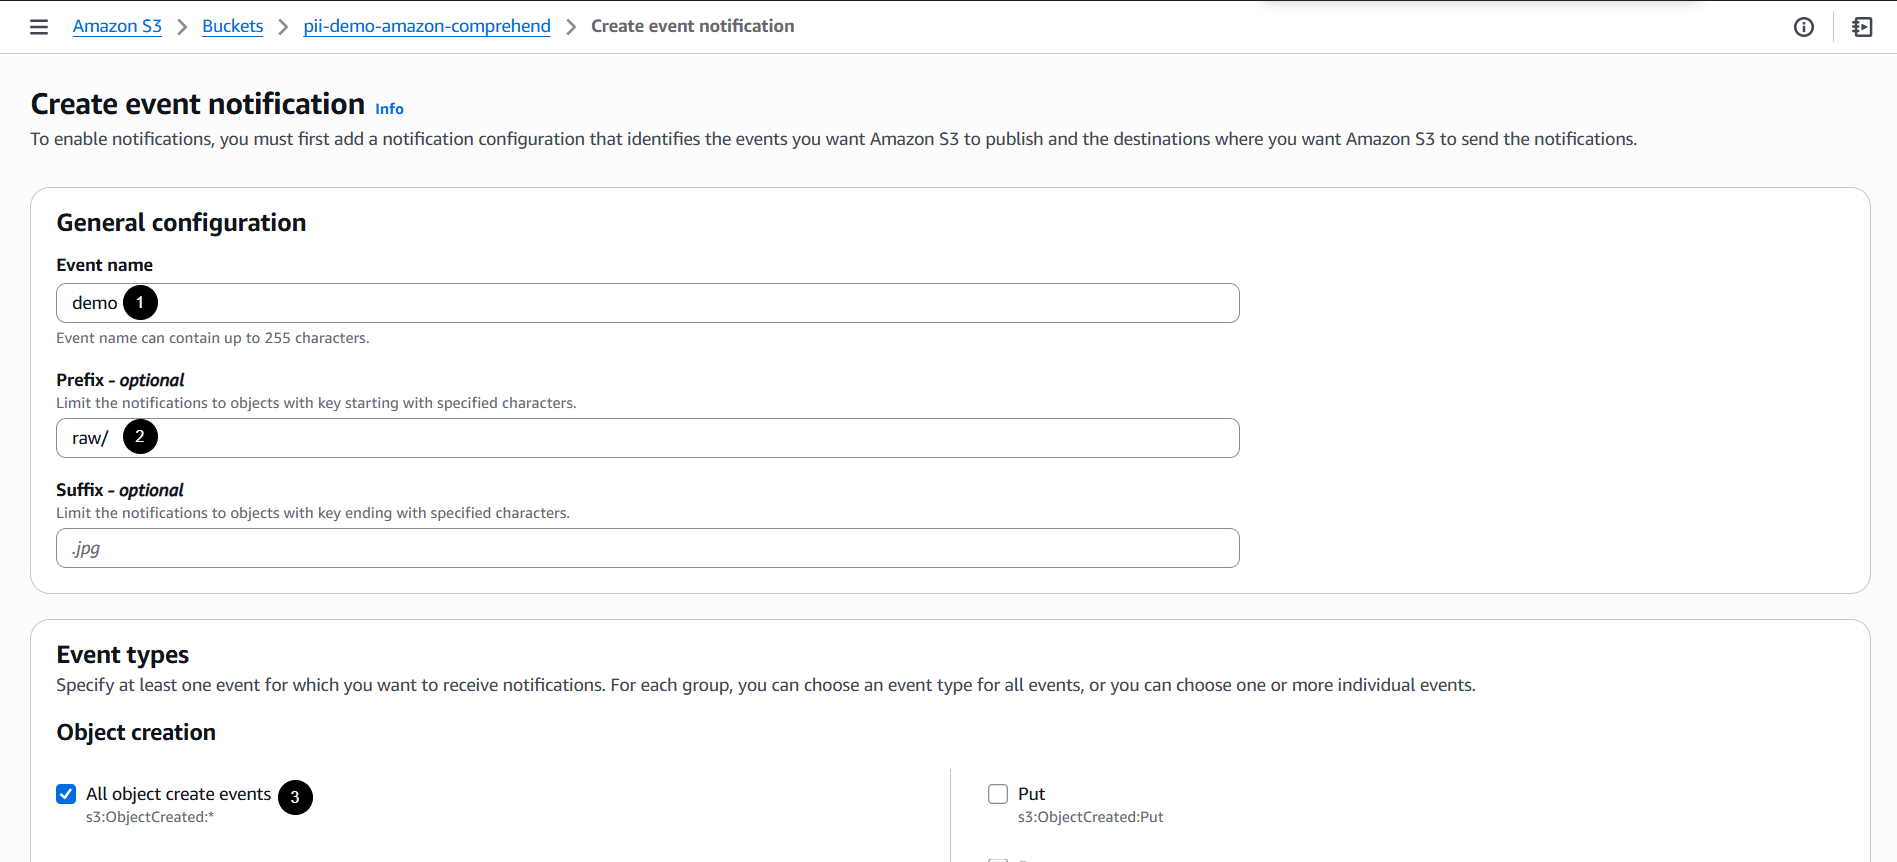This screenshot has height=862, width=1897.
Task: Toggle All object create events via its label
Action: 178,793
